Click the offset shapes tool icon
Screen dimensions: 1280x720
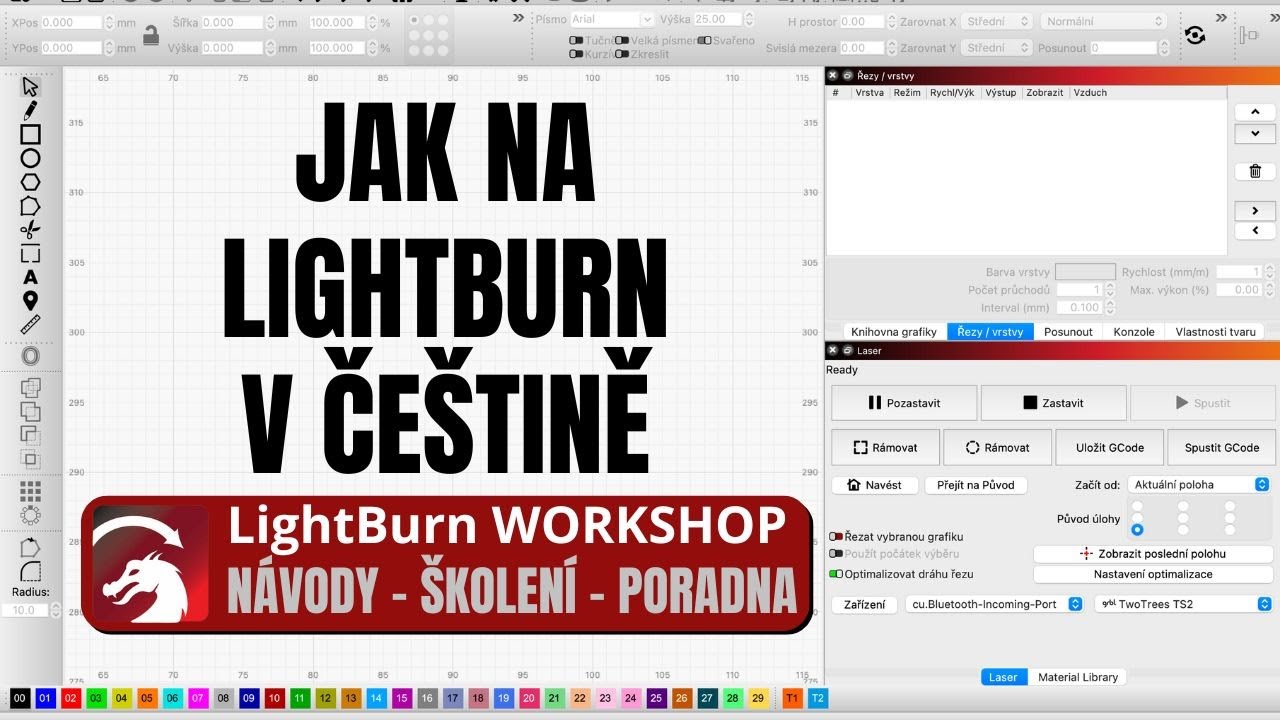30,356
